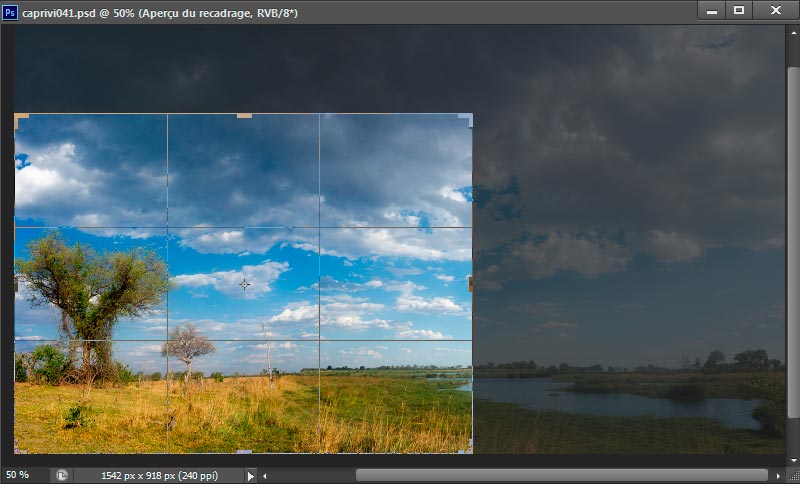Click the top-right crop corner handle

click(468, 118)
